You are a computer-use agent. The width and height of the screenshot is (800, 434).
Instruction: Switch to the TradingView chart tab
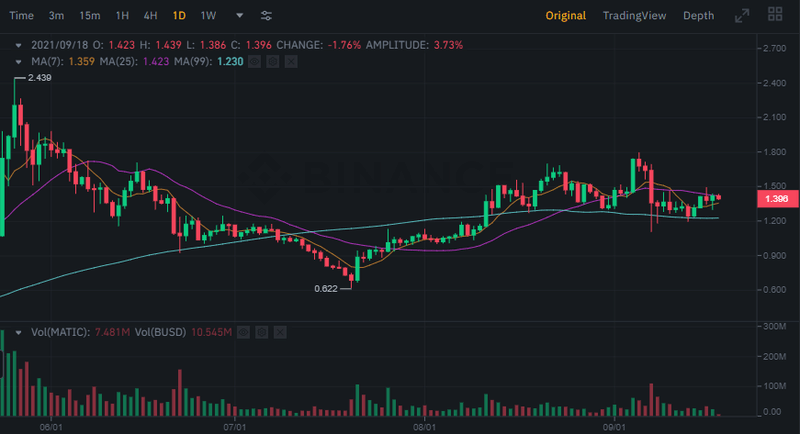click(636, 16)
